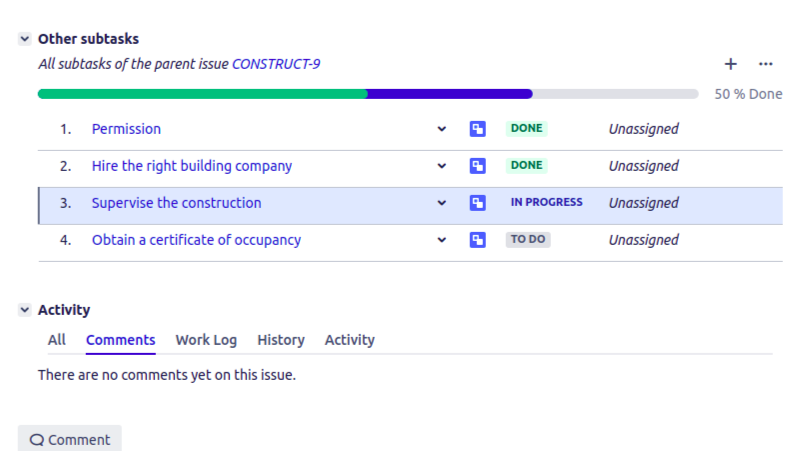Open parent issue CONSTRUCT-9 link
Screen dimensions: 793x451
click(276, 64)
